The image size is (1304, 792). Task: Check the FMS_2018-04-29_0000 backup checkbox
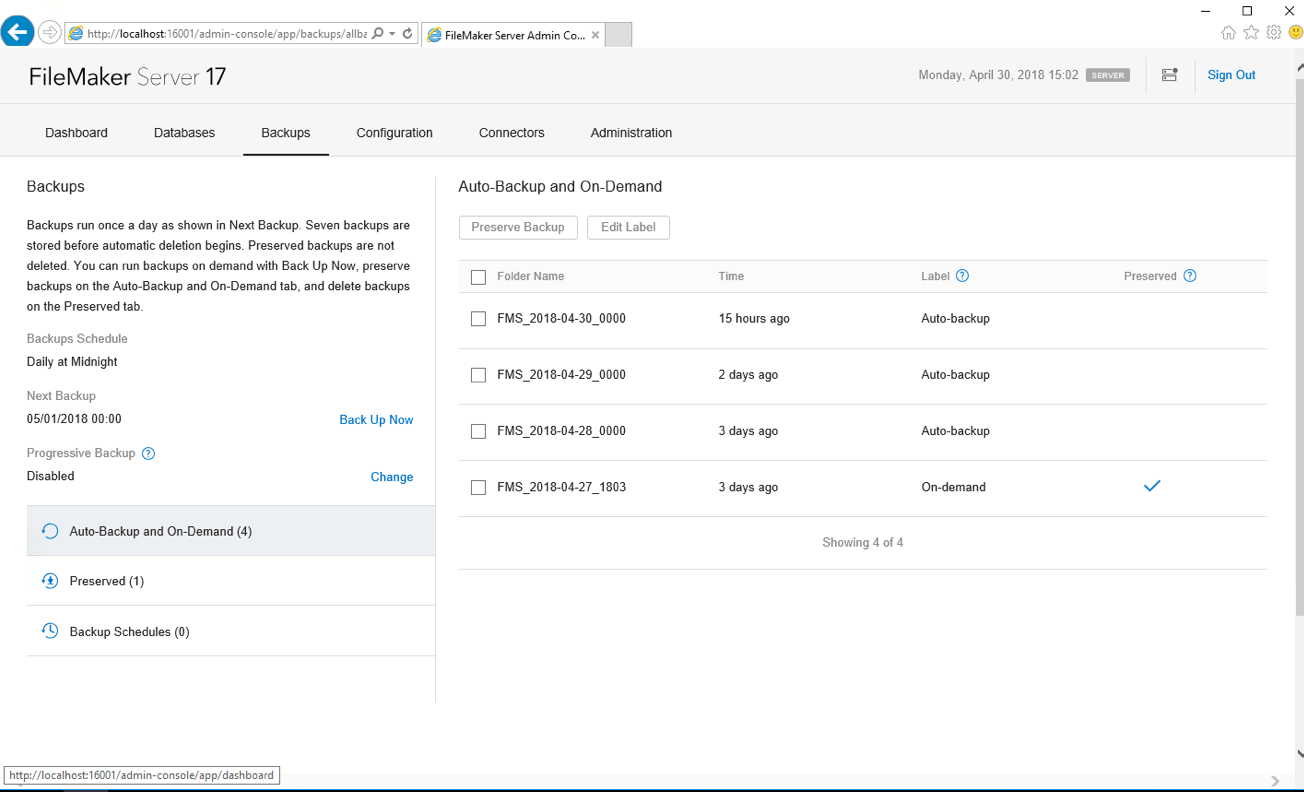478,375
